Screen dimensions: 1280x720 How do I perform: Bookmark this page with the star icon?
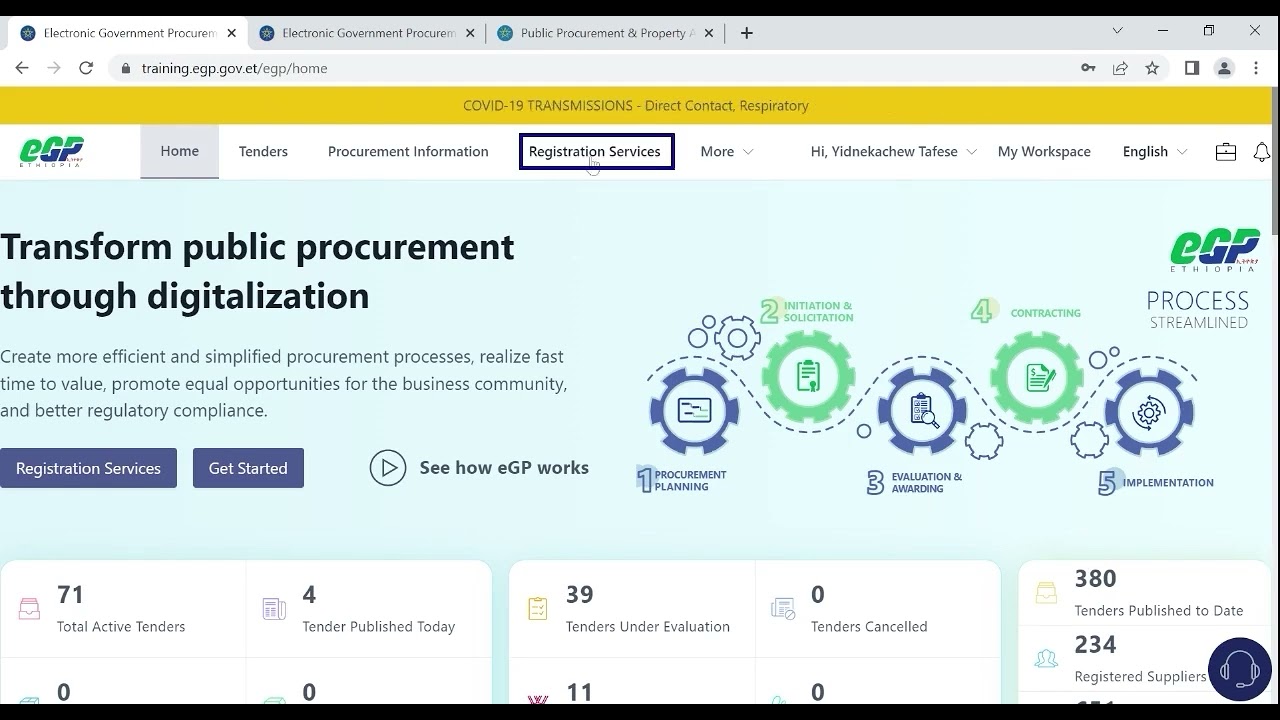pyautogui.click(x=1152, y=68)
